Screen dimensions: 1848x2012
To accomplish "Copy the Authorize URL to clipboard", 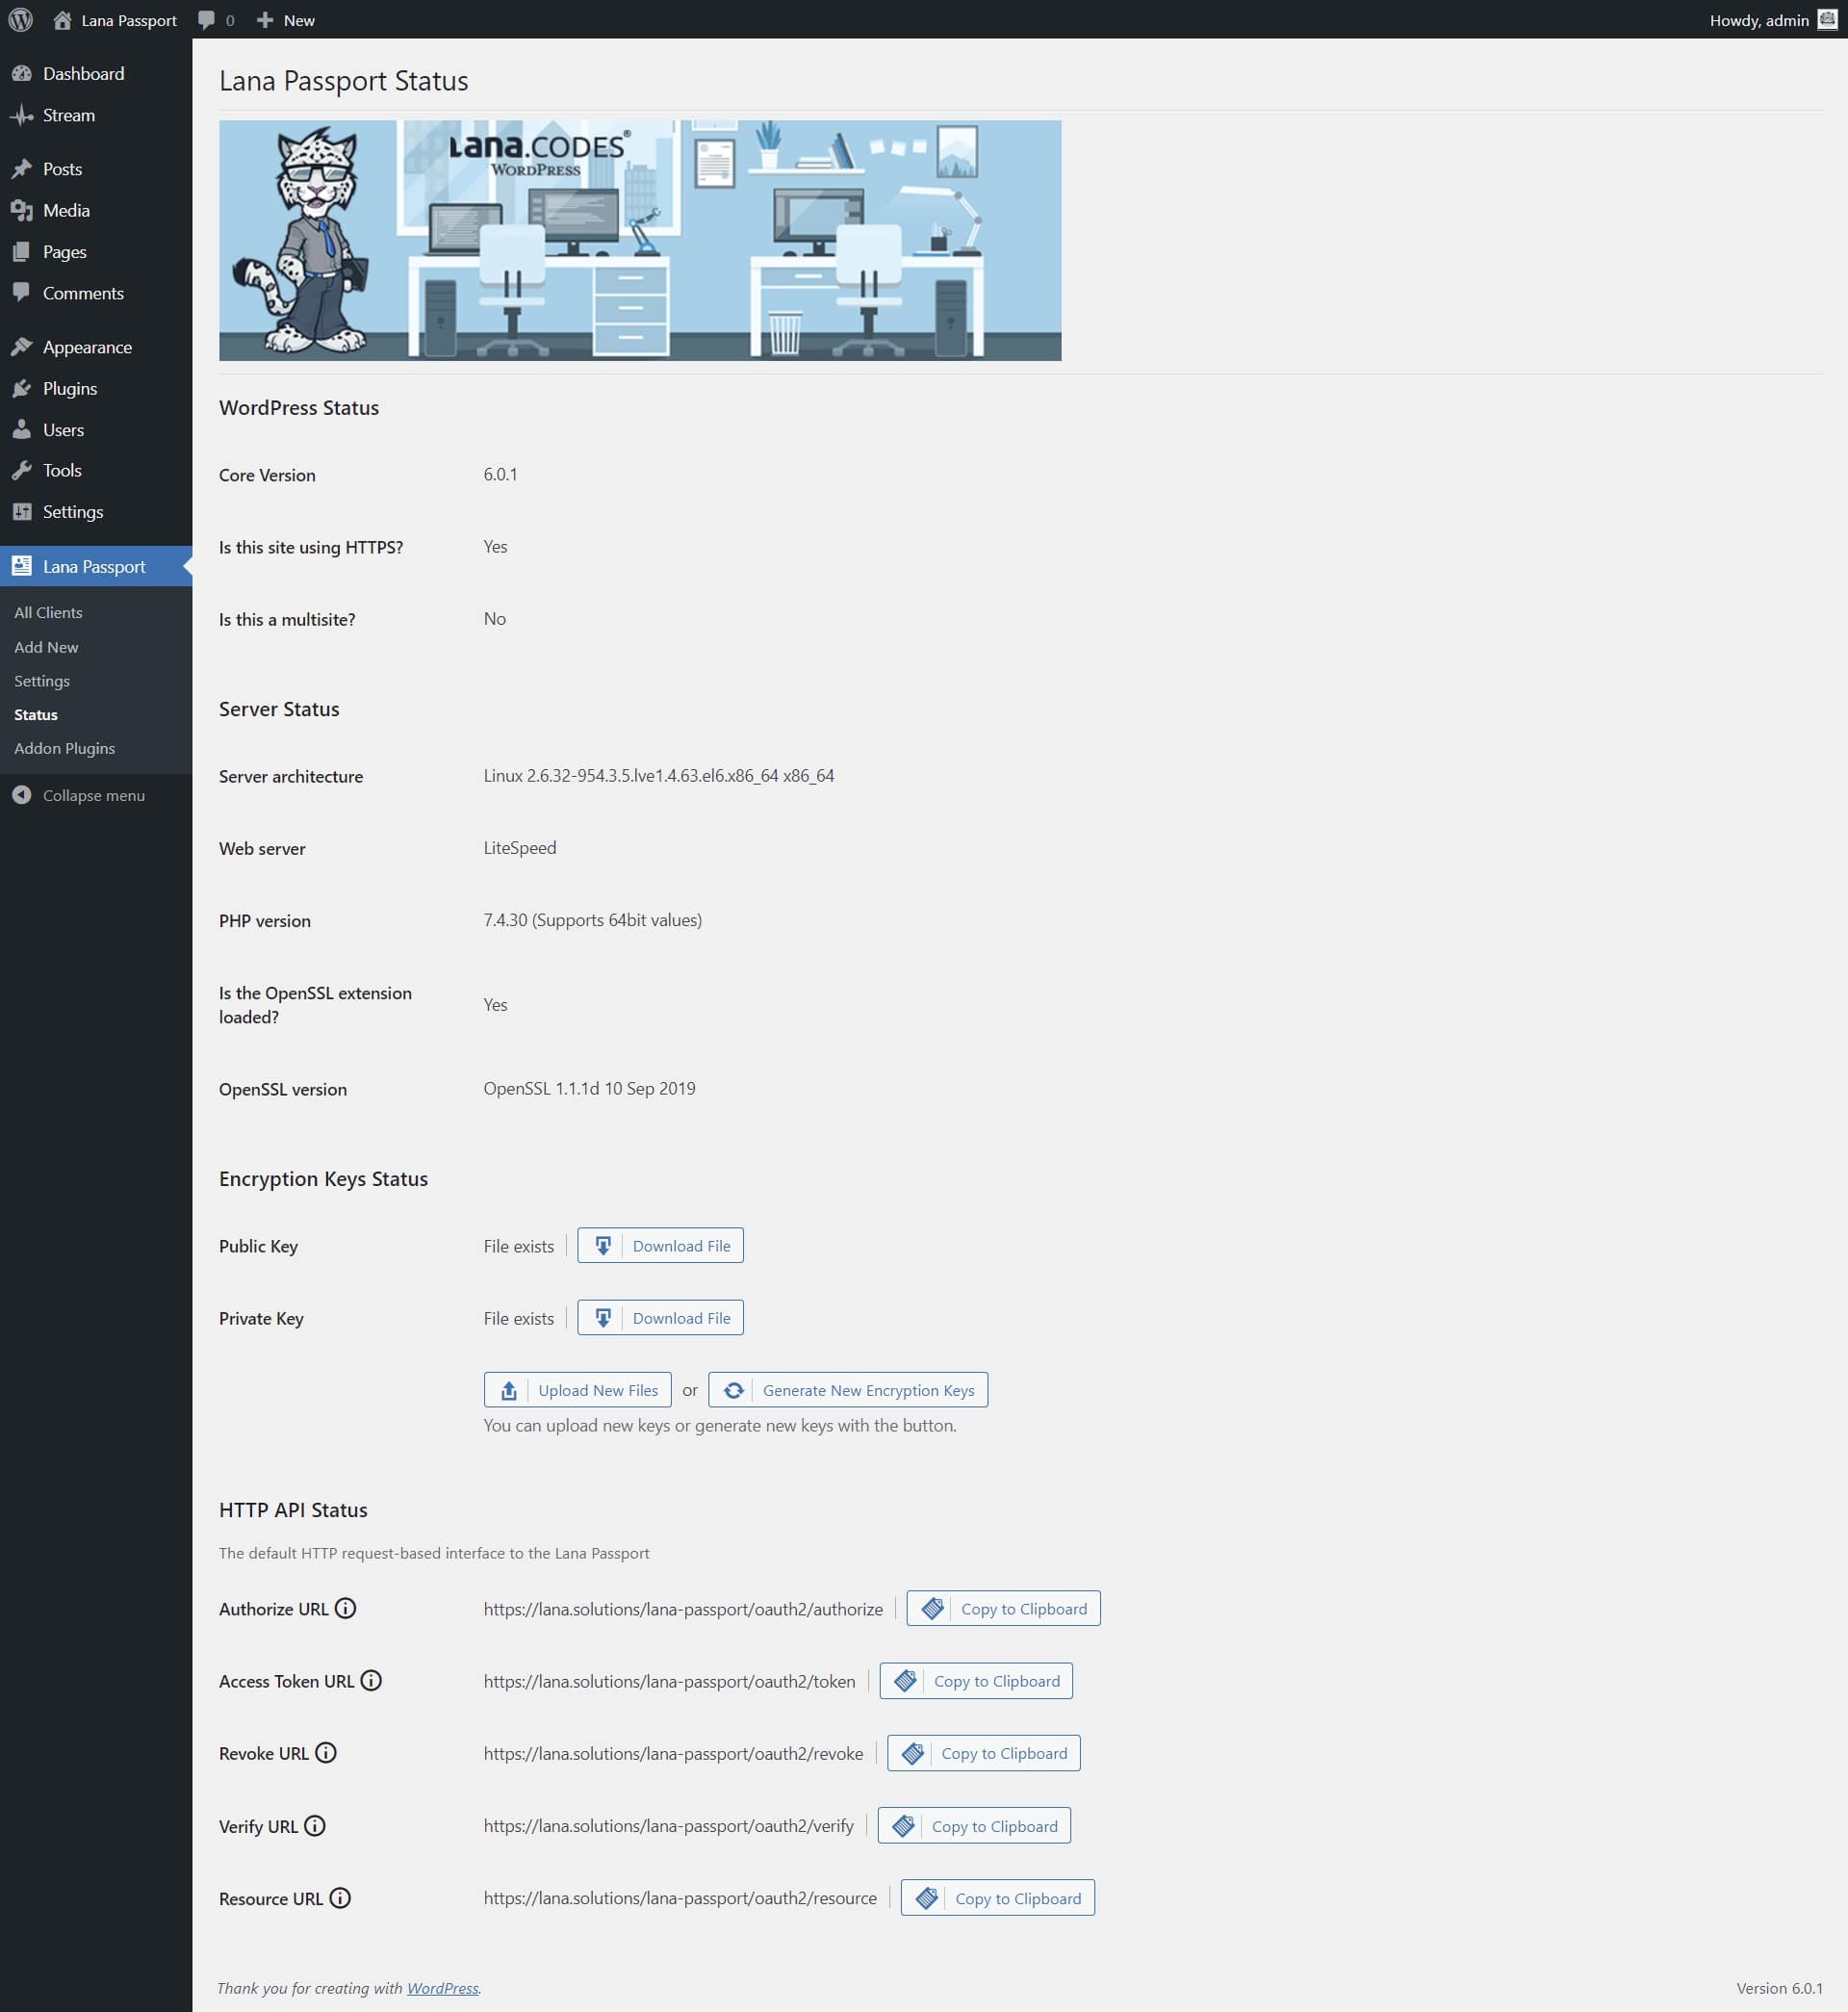I will click(x=1003, y=1608).
